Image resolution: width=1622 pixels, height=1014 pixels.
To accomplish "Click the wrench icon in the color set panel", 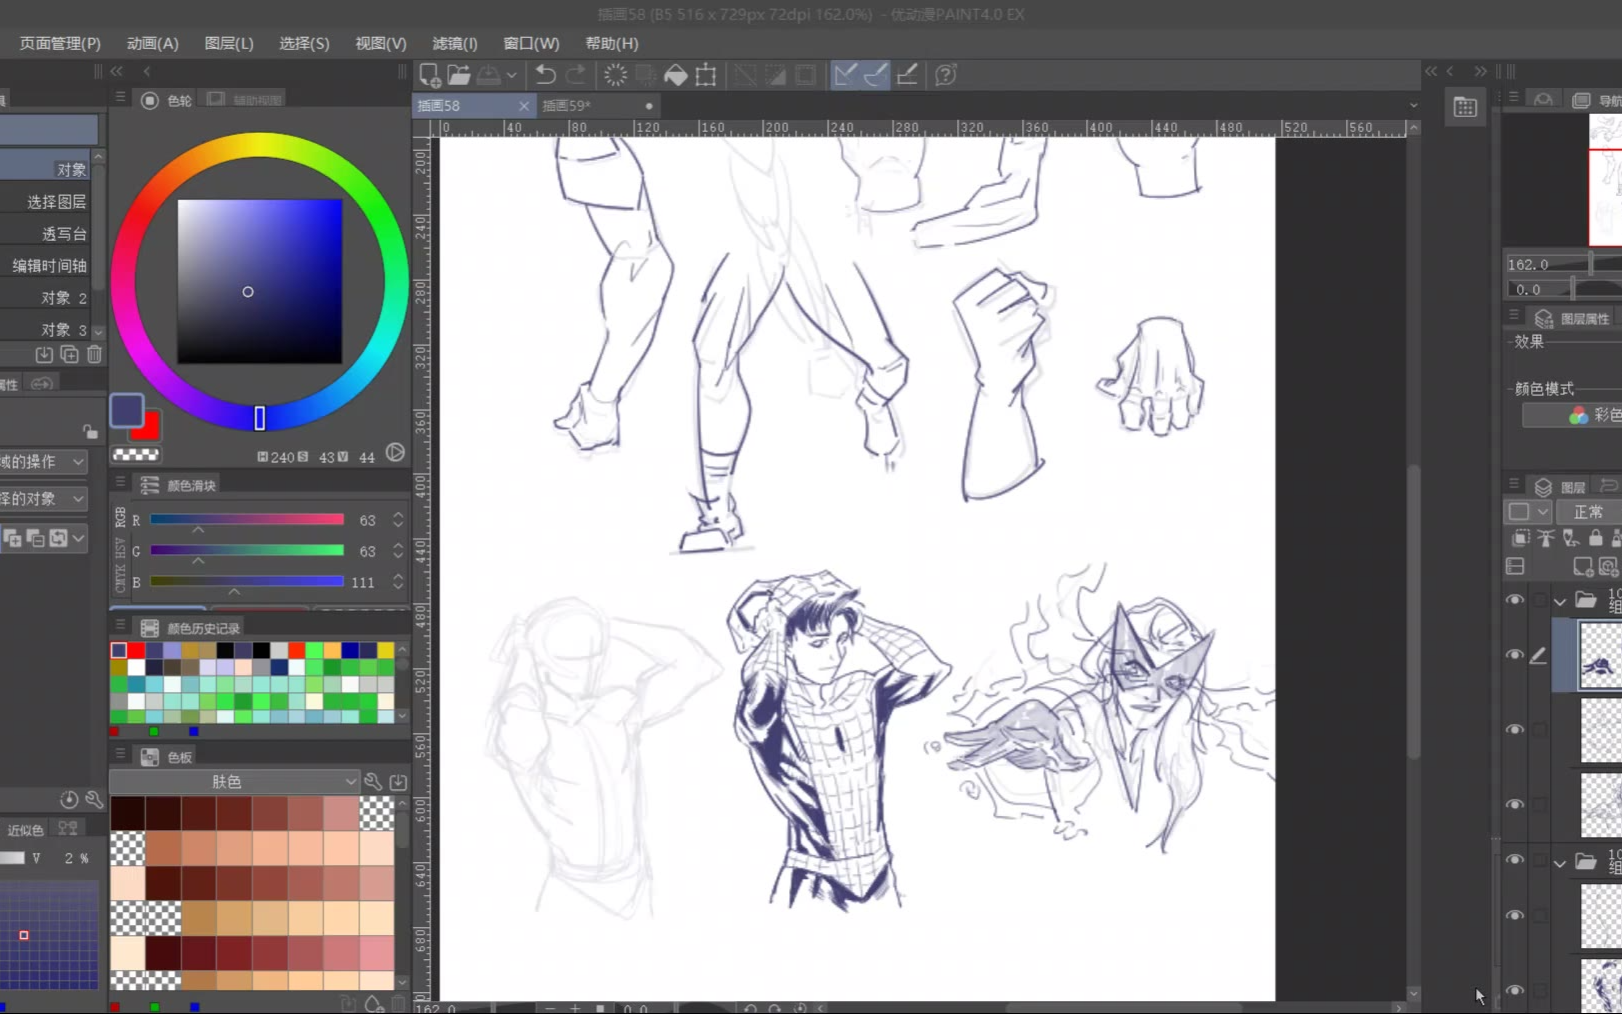I will click(372, 781).
